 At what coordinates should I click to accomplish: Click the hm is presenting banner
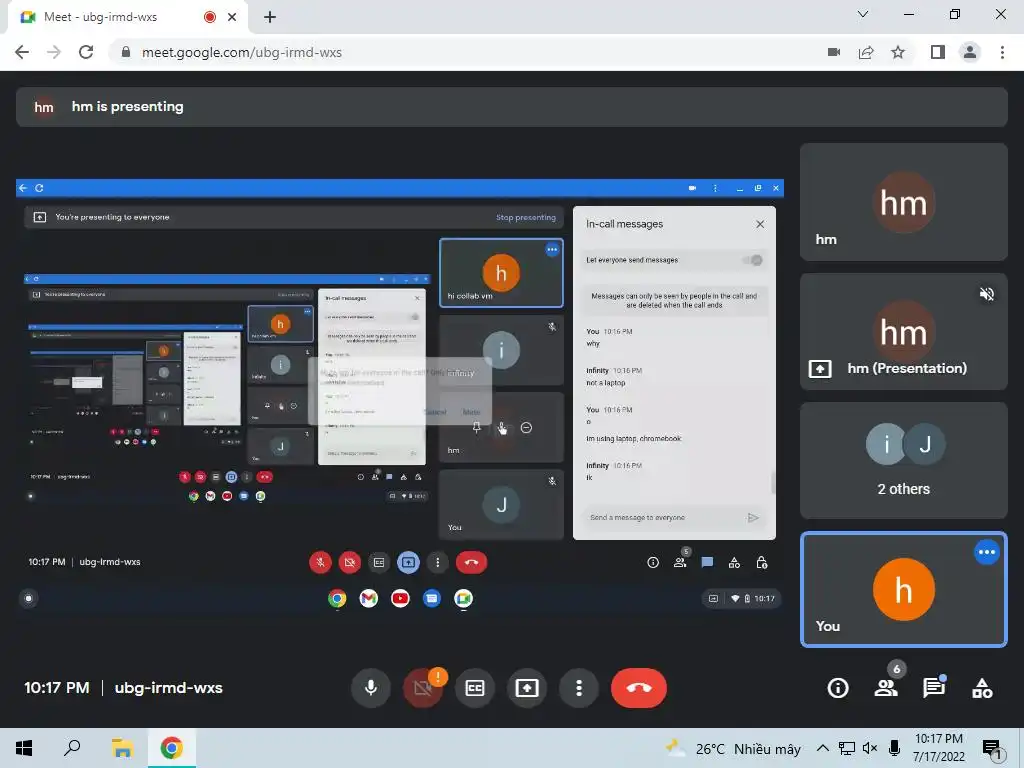[x=511, y=107]
